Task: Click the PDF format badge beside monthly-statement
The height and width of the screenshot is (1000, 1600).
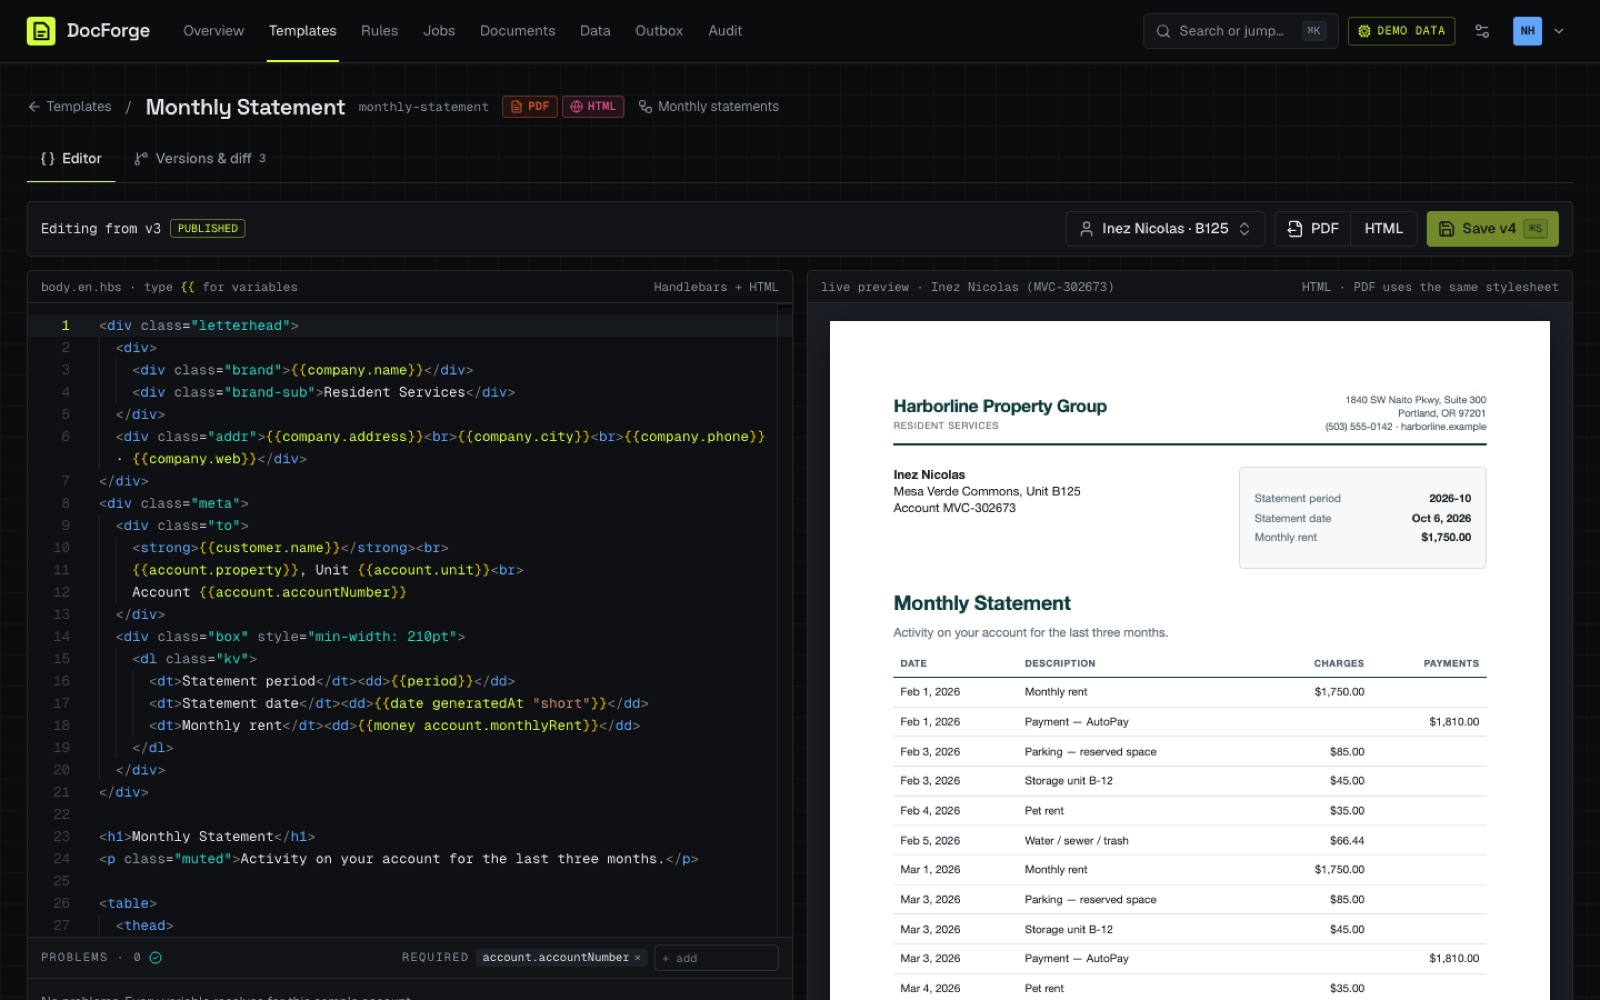Action: pyautogui.click(x=530, y=107)
